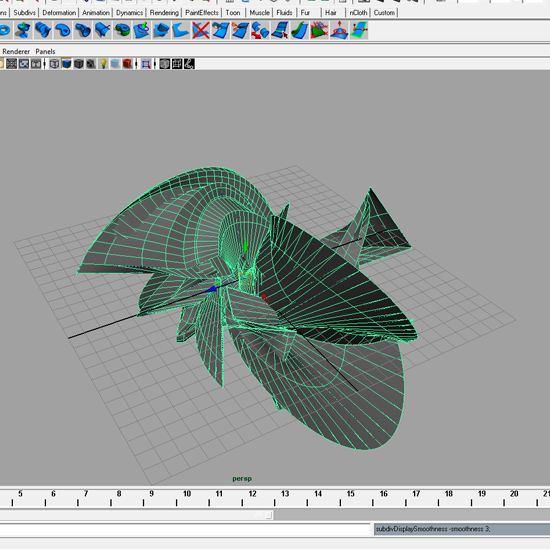This screenshot has width=550, height=550.
Task: Click frame 10 on the time slider
Action: (187, 494)
